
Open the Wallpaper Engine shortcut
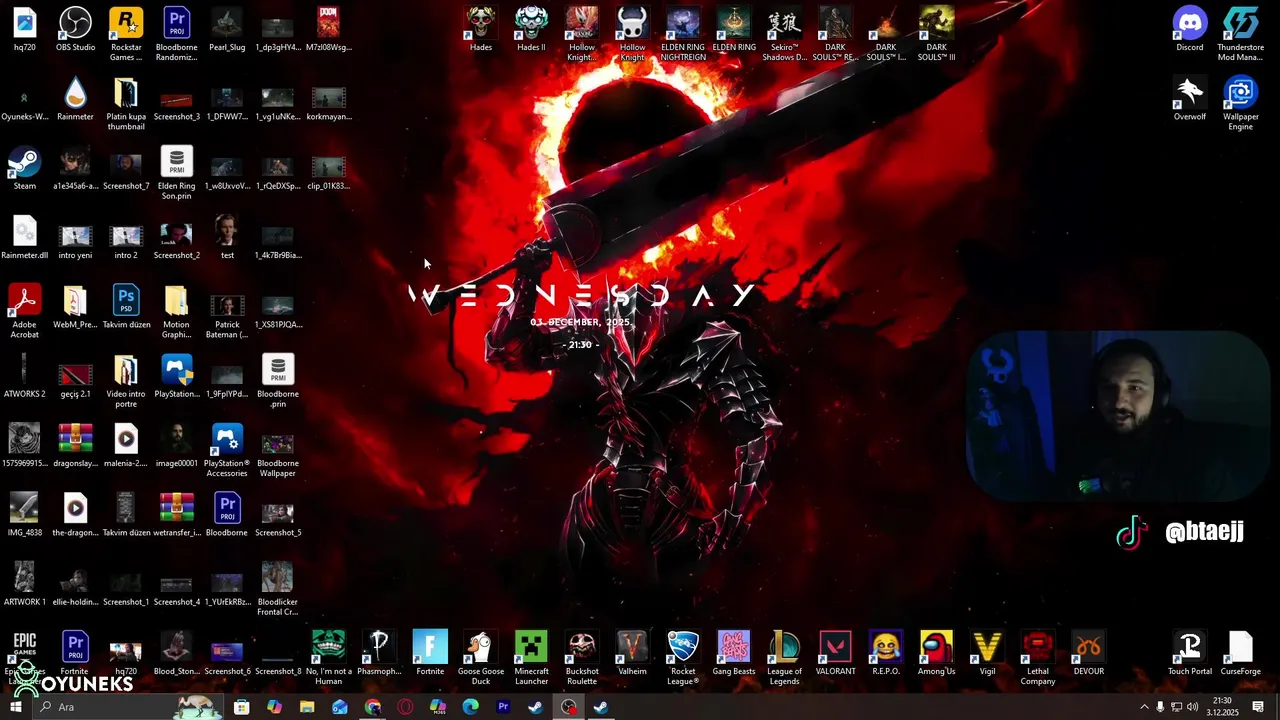[x=1241, y=104]
